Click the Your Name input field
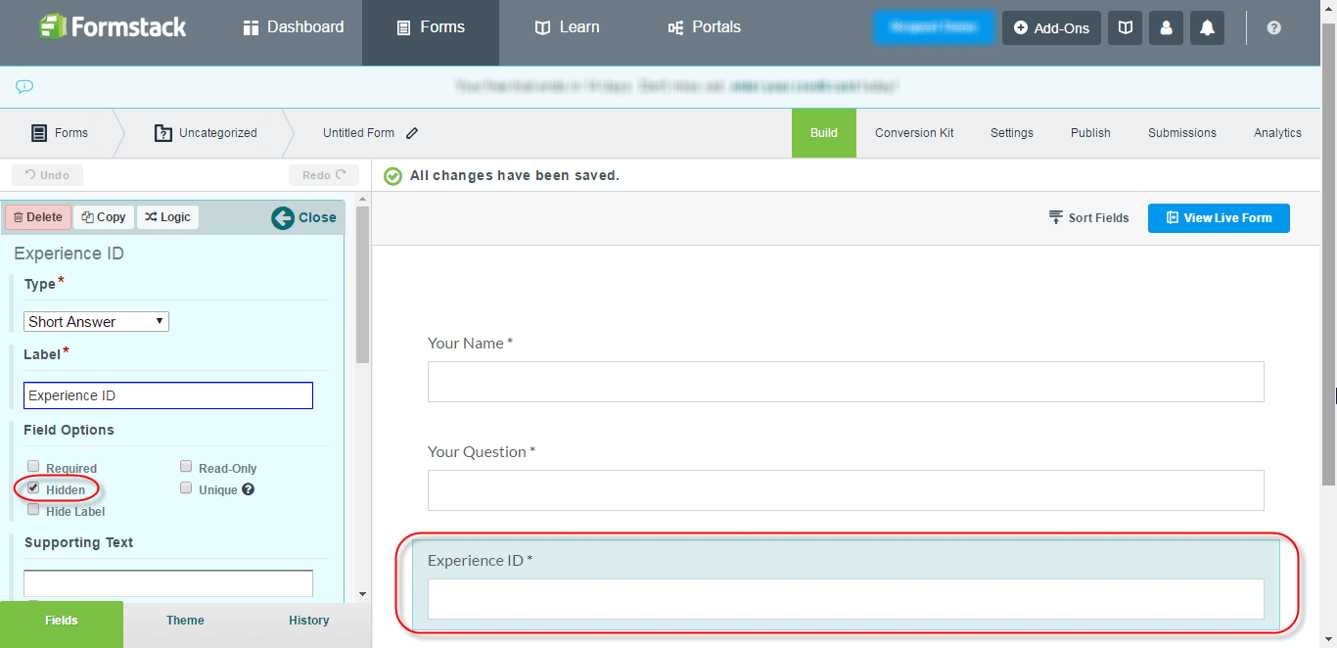The height and width of the screenshot is (648, 1337). pos(846,382)
